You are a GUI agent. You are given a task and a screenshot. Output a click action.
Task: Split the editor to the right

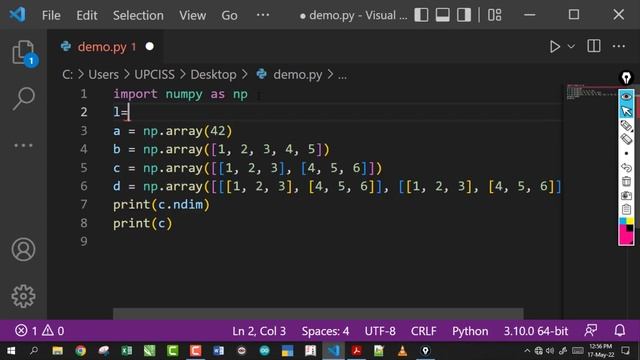click(x=593, y=46)
